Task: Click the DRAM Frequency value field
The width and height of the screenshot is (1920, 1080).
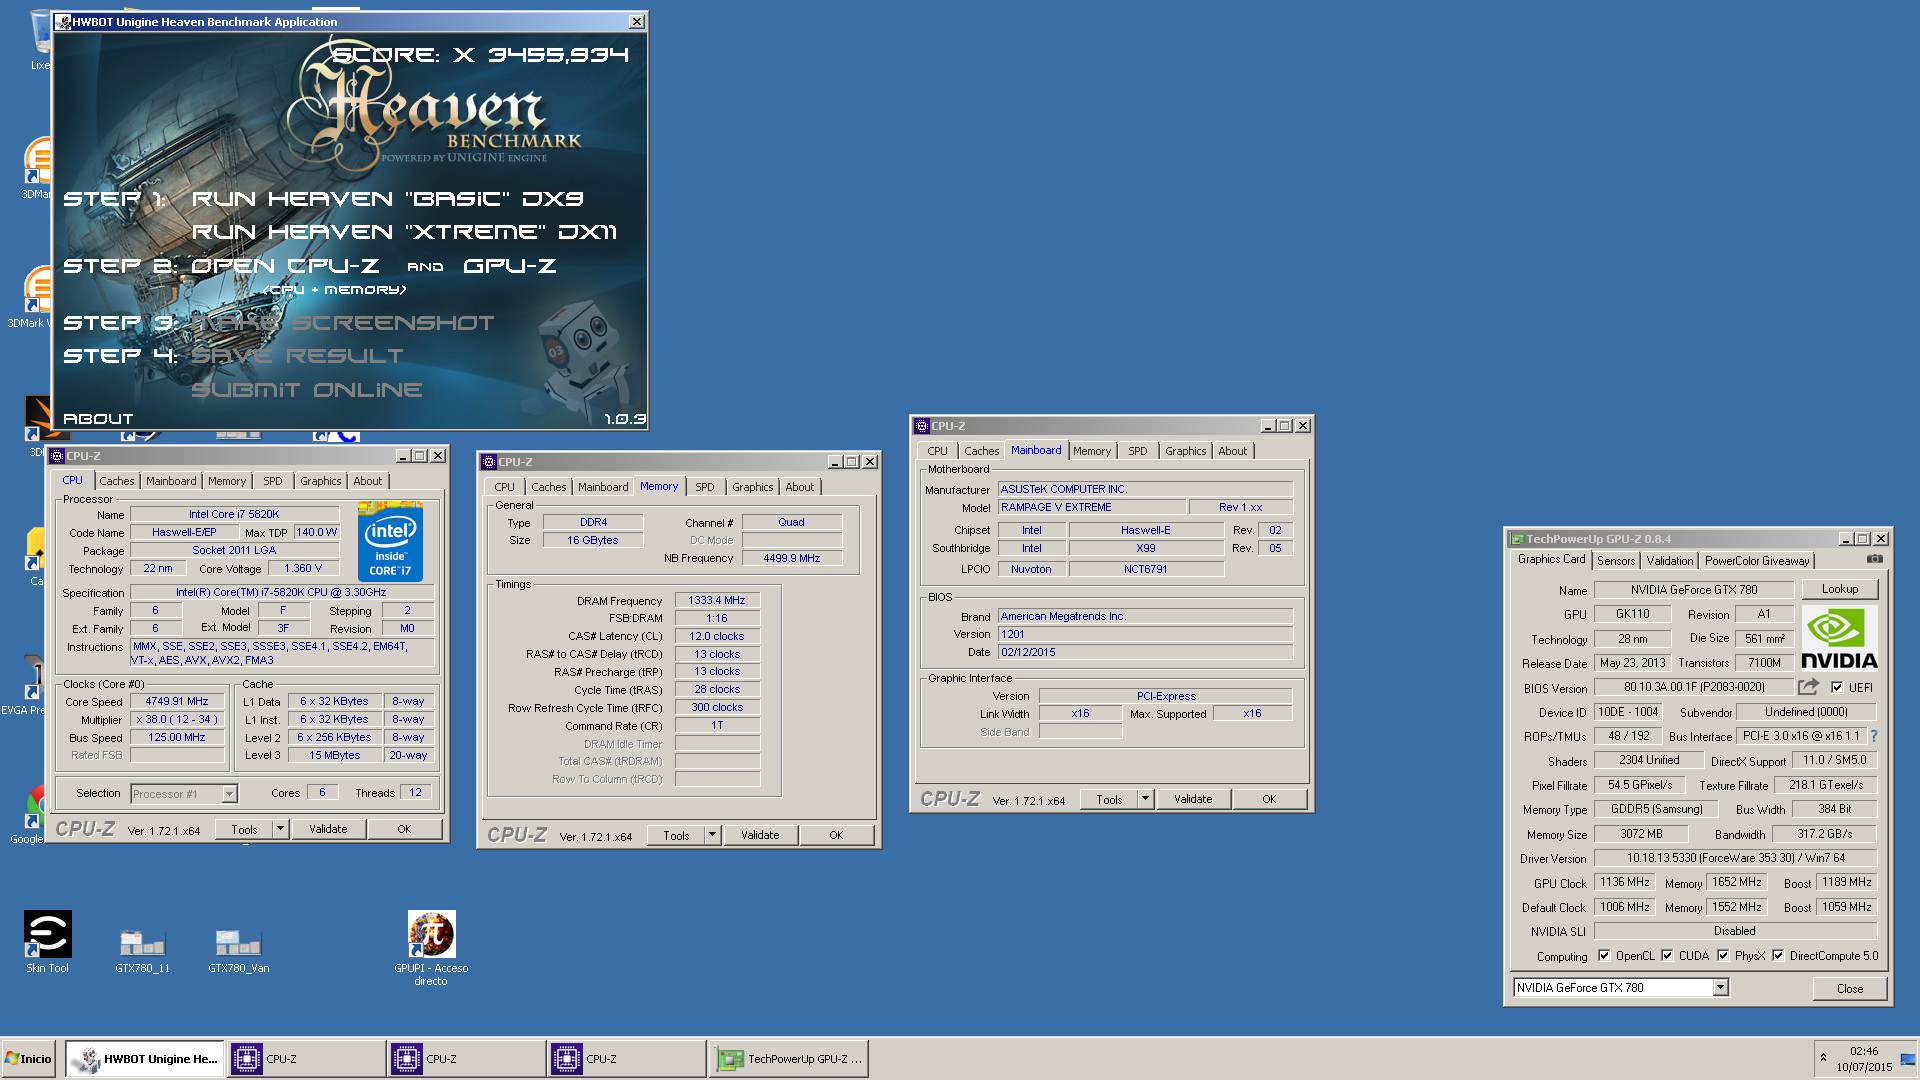Action: (x=717, y=601)
